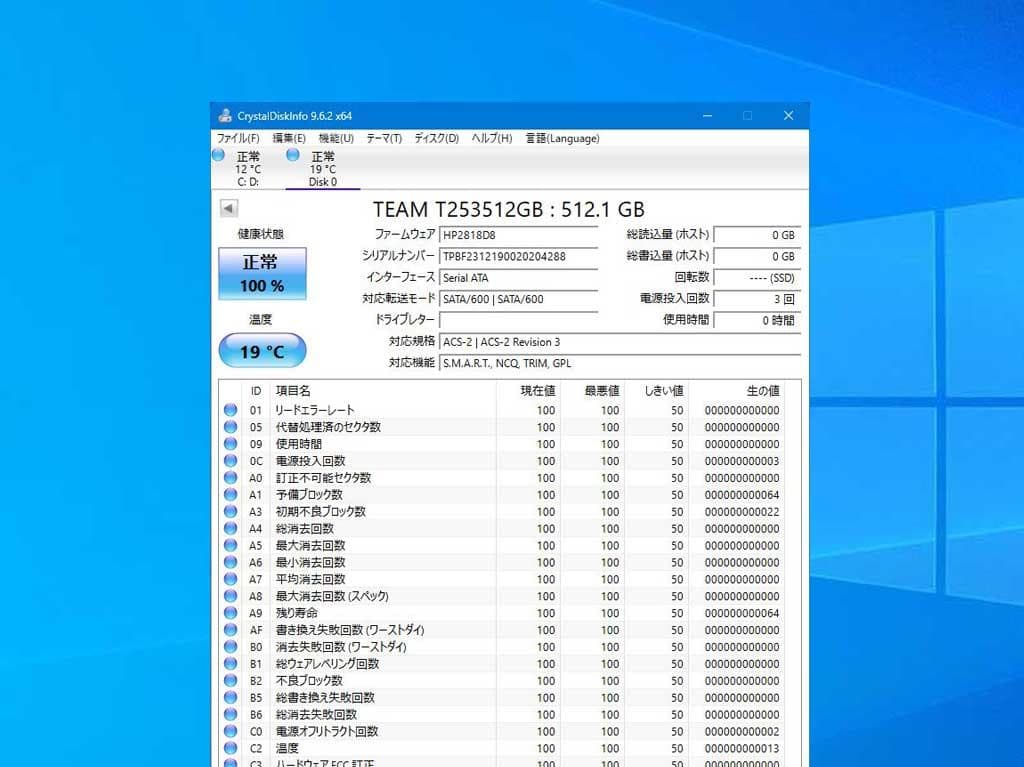Click the back arrow to switch disks
This screenshot has width=1024, height=767.
228,208
